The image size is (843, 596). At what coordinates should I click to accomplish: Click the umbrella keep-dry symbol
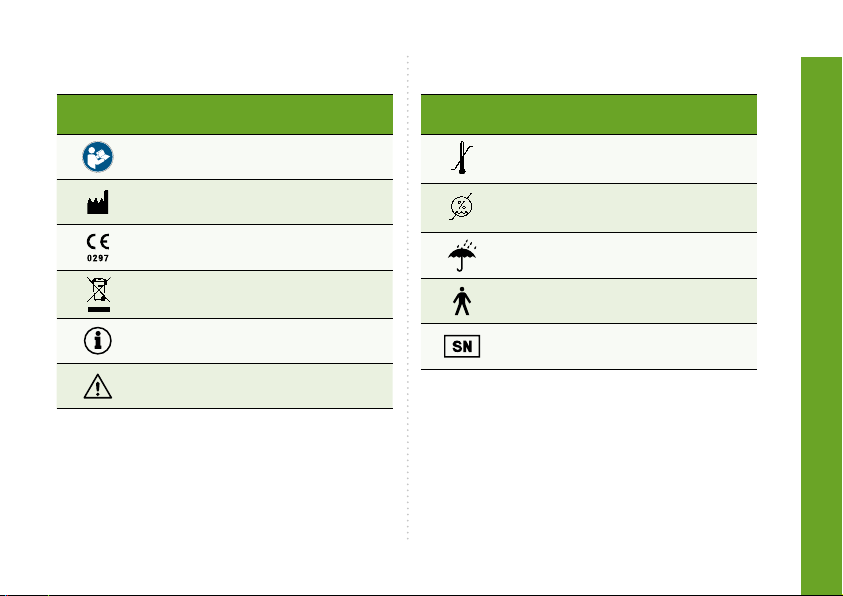point(462,255)
